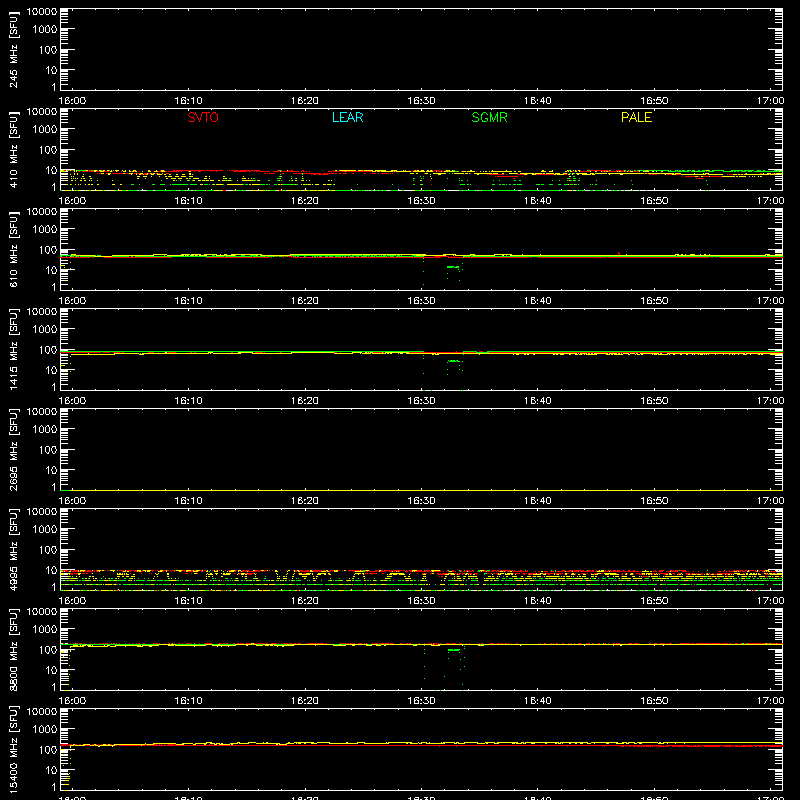Image resolution: width=800 pixels, height=800 pixels.
Task: Click the 1000 tick label on 610 MHz axis
Action: click(45, 230)
